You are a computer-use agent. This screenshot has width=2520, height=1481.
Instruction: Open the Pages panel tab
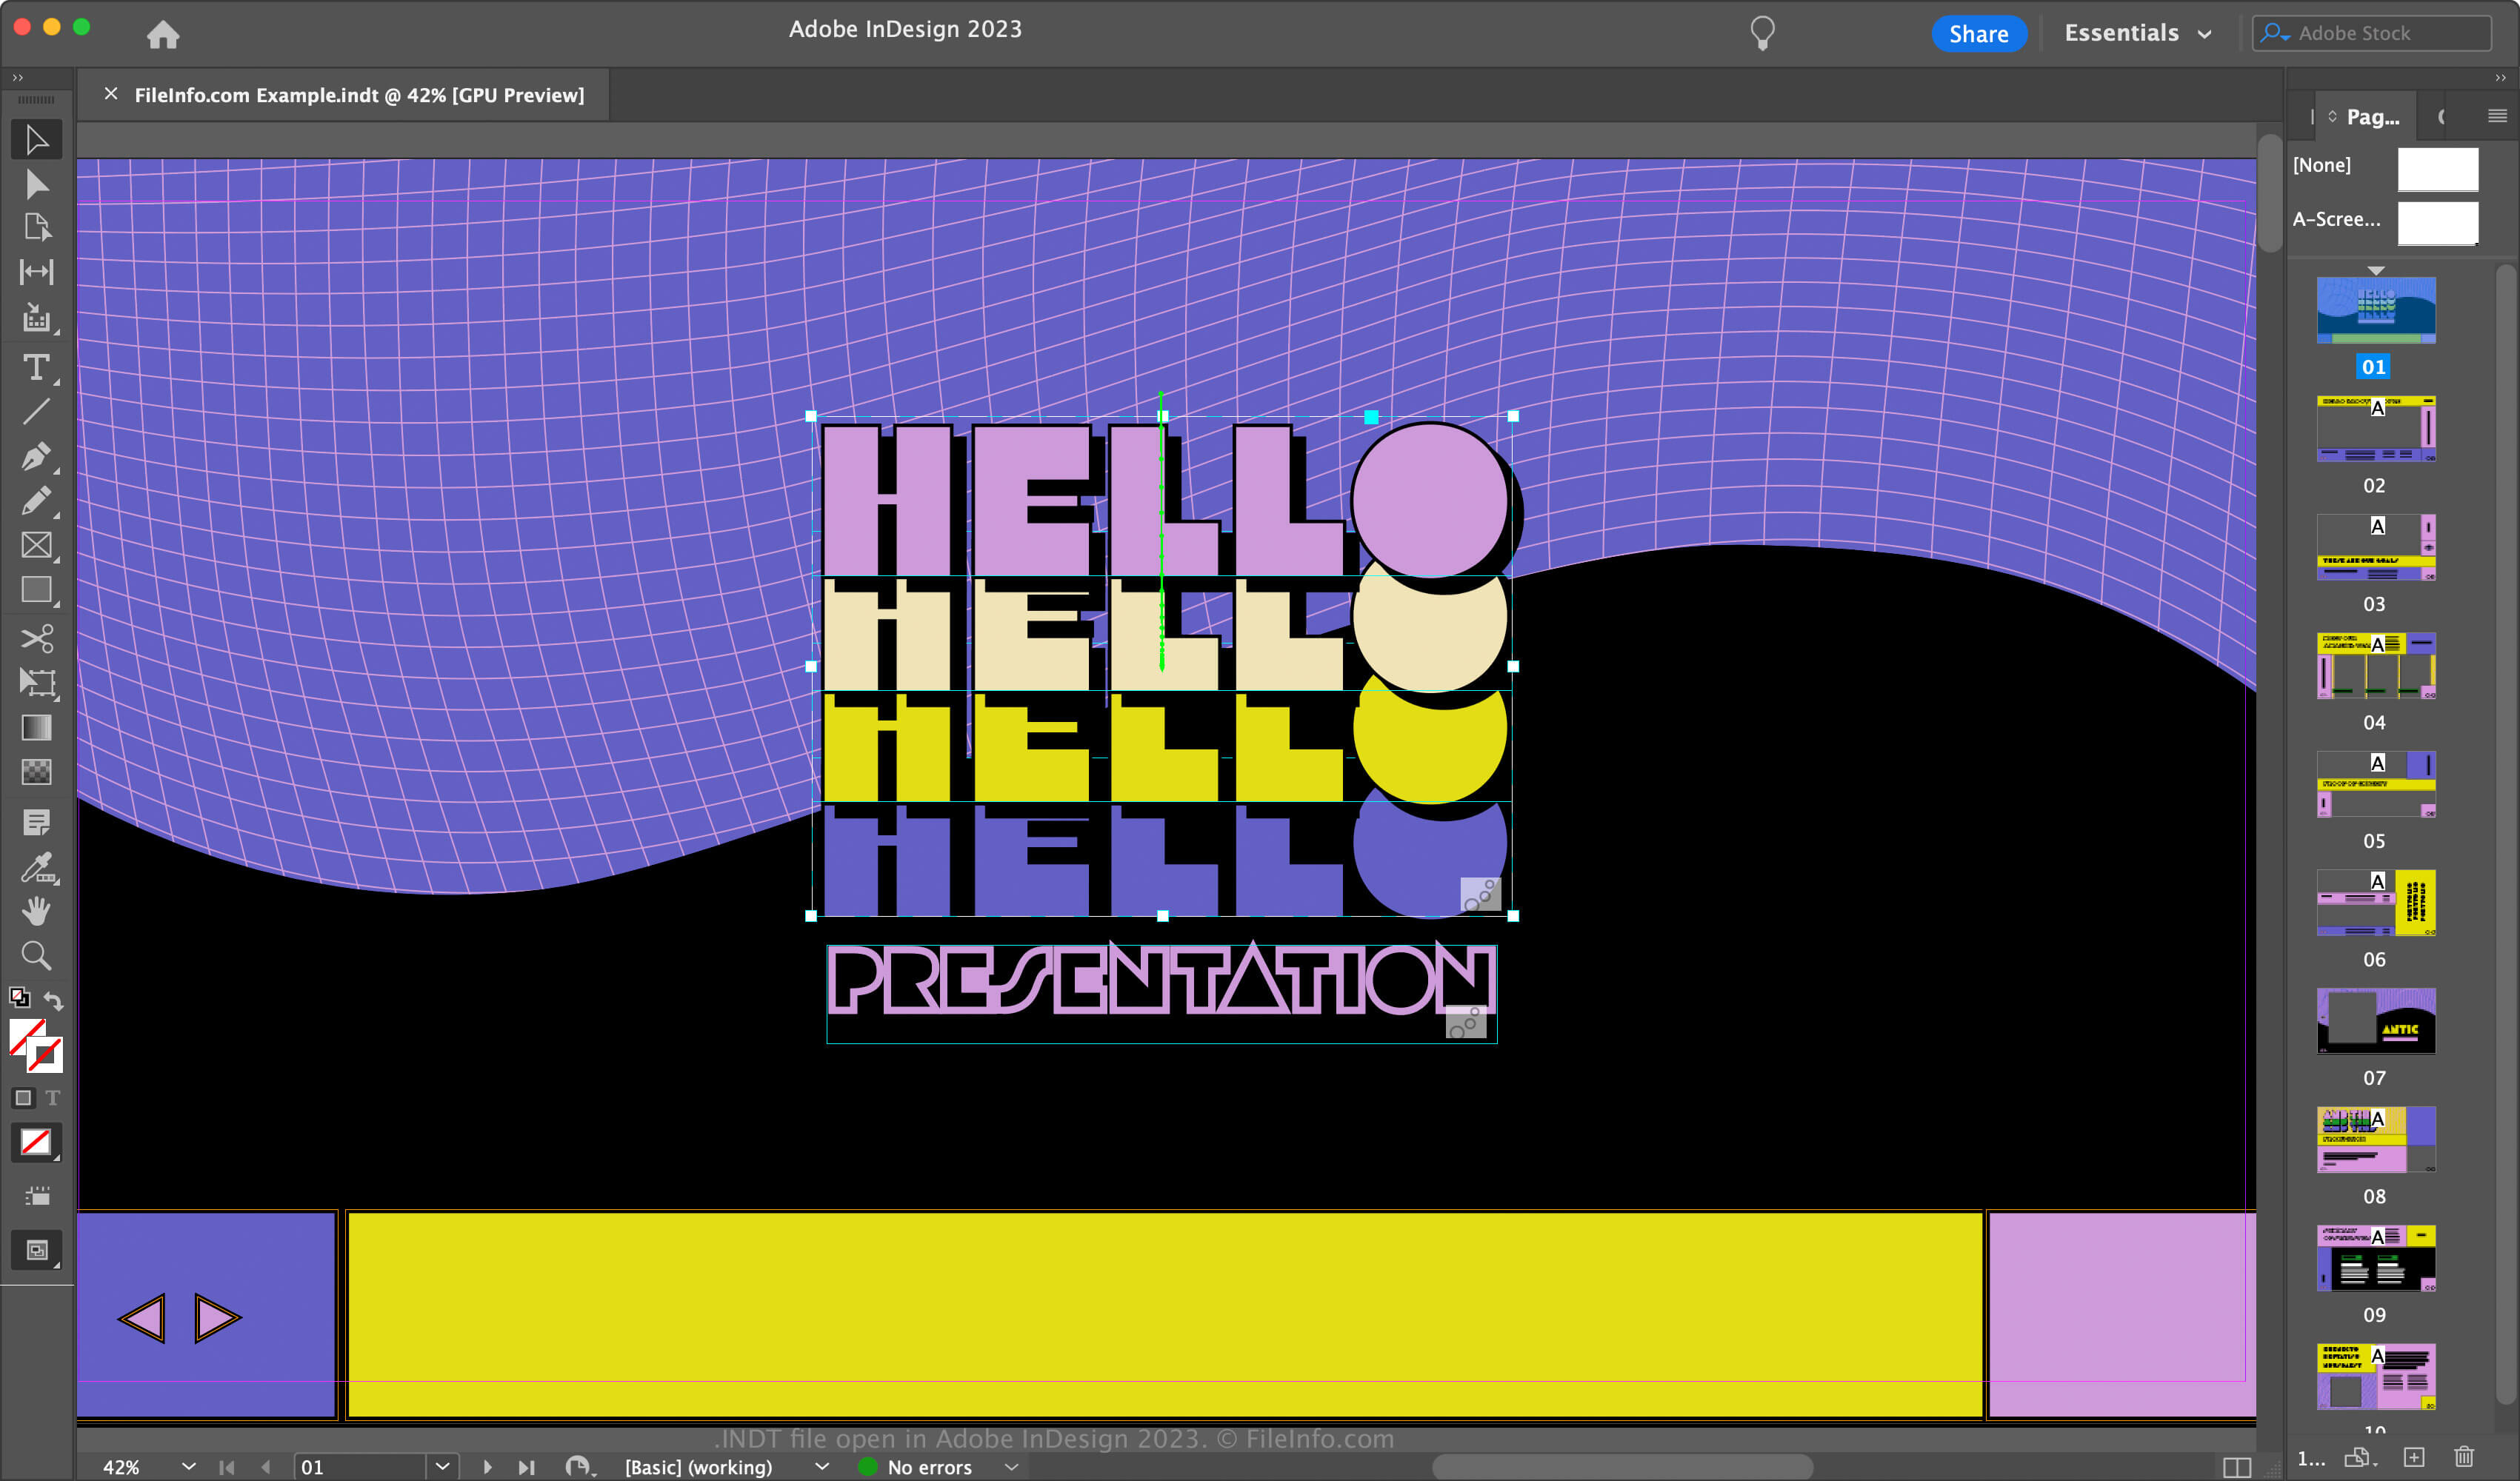2371,117
